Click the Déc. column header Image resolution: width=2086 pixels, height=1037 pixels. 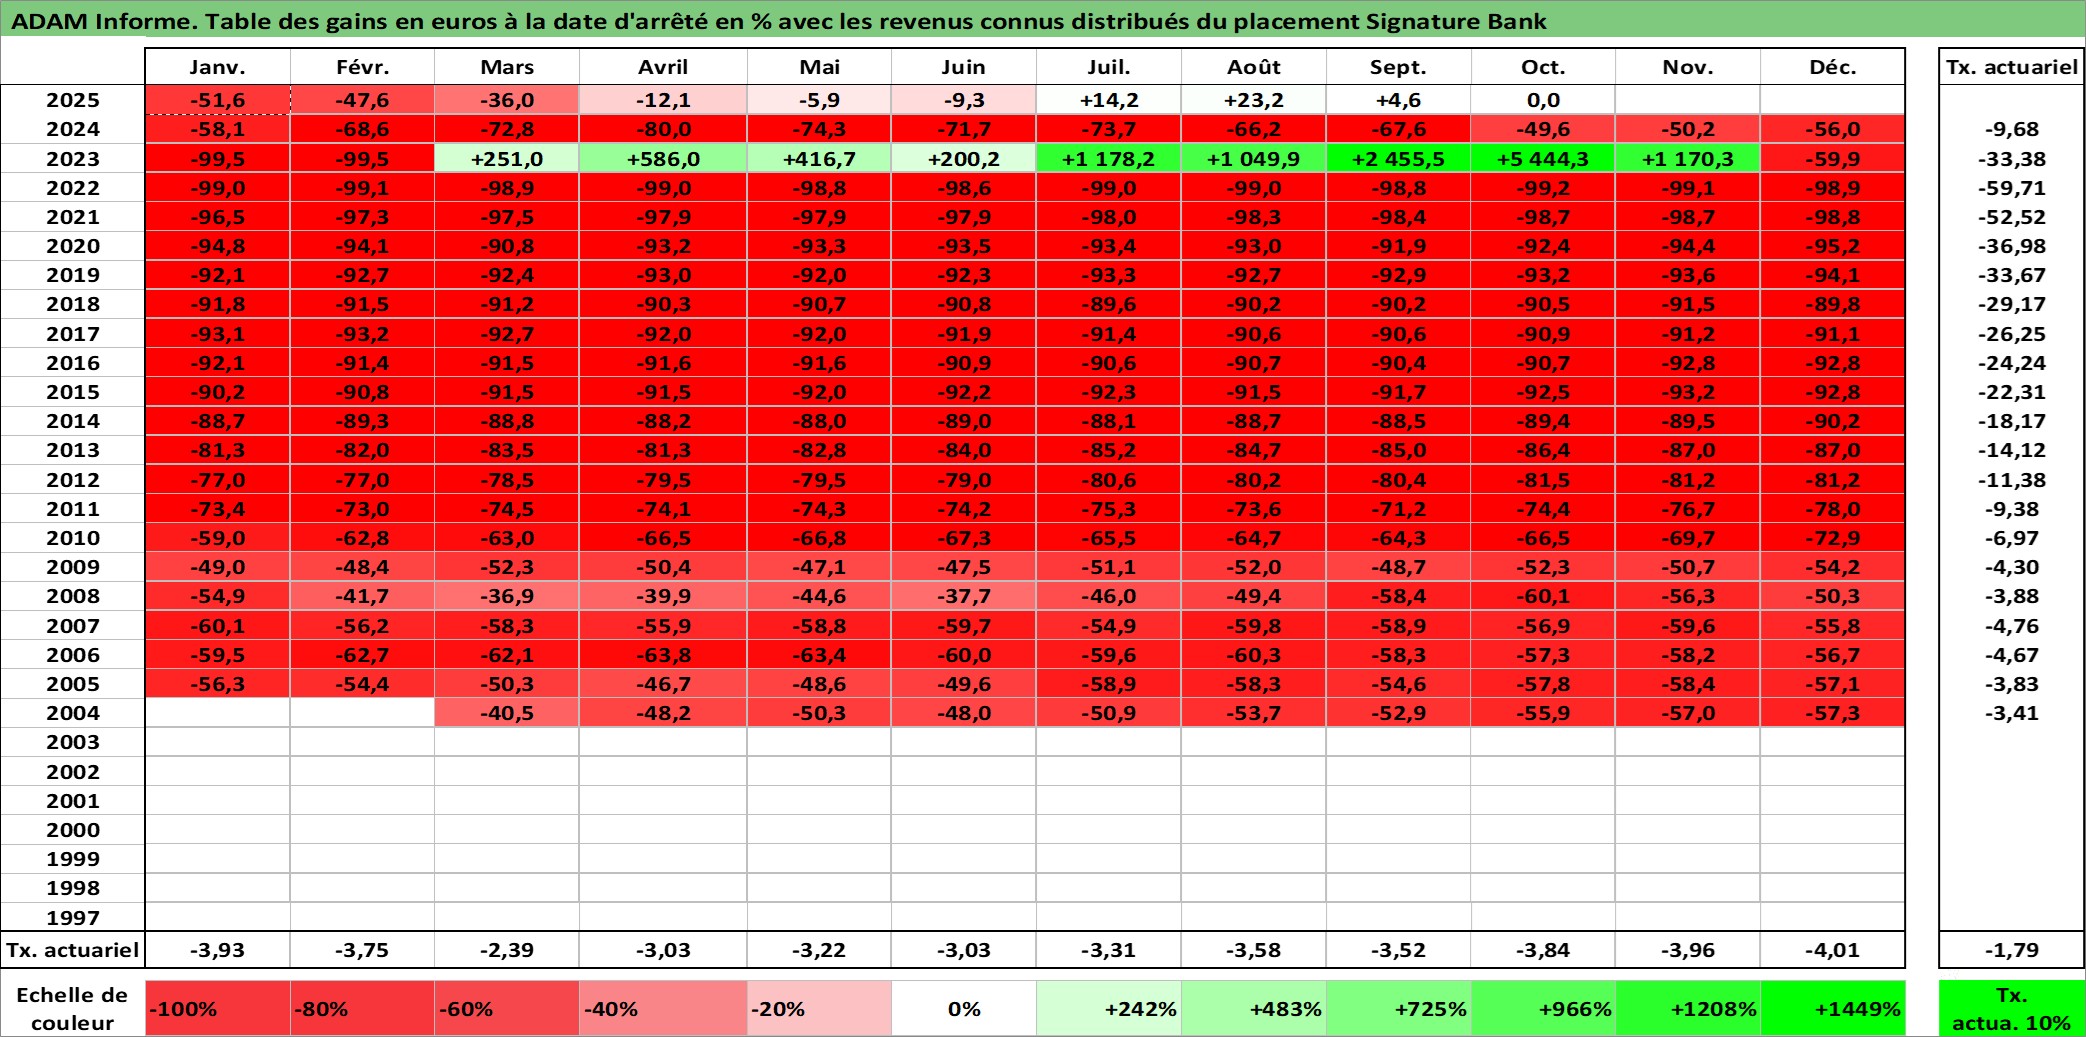point(1833,67)
